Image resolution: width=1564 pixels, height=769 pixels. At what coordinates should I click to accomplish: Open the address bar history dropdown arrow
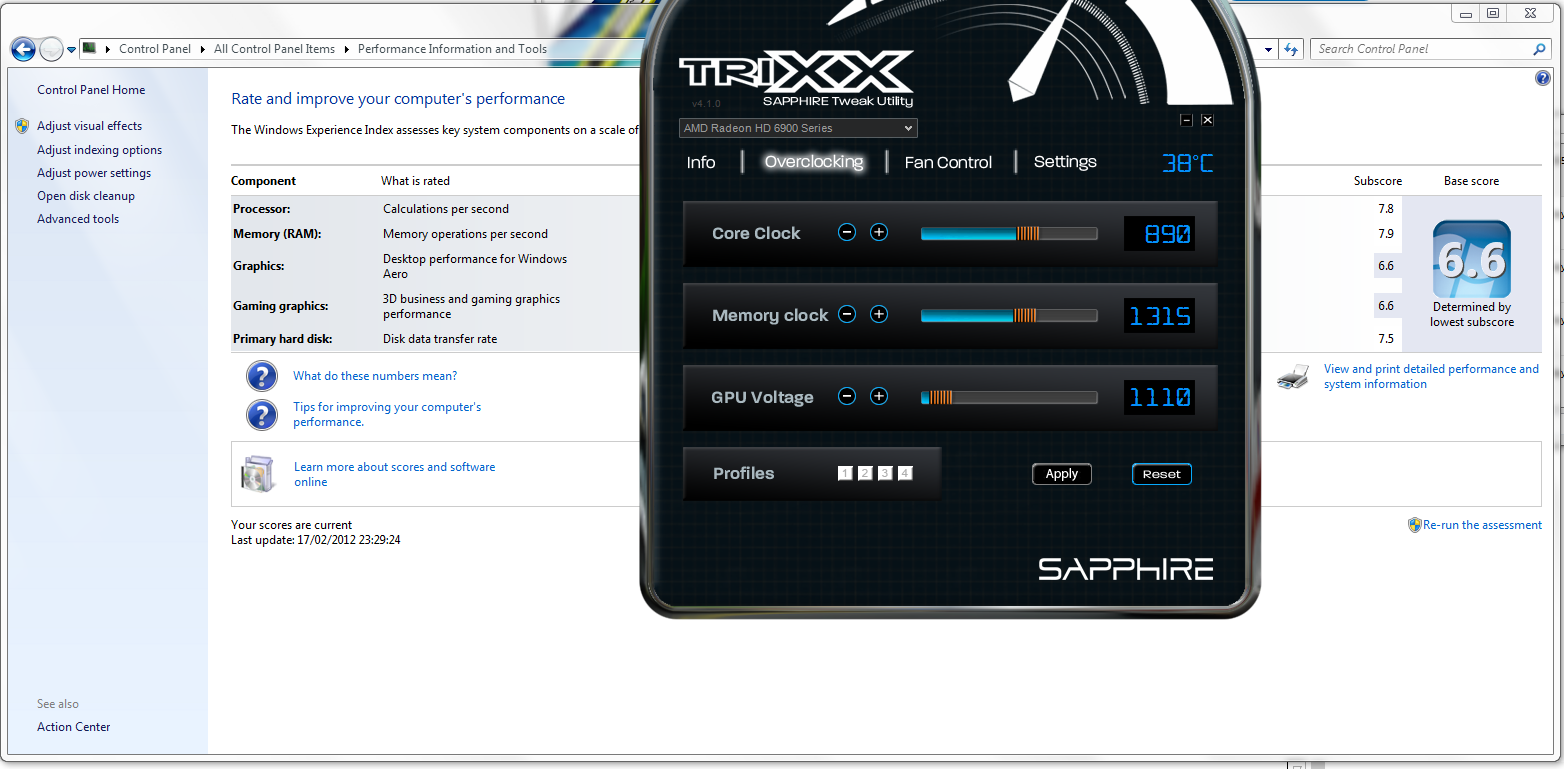click(1269, 49)
